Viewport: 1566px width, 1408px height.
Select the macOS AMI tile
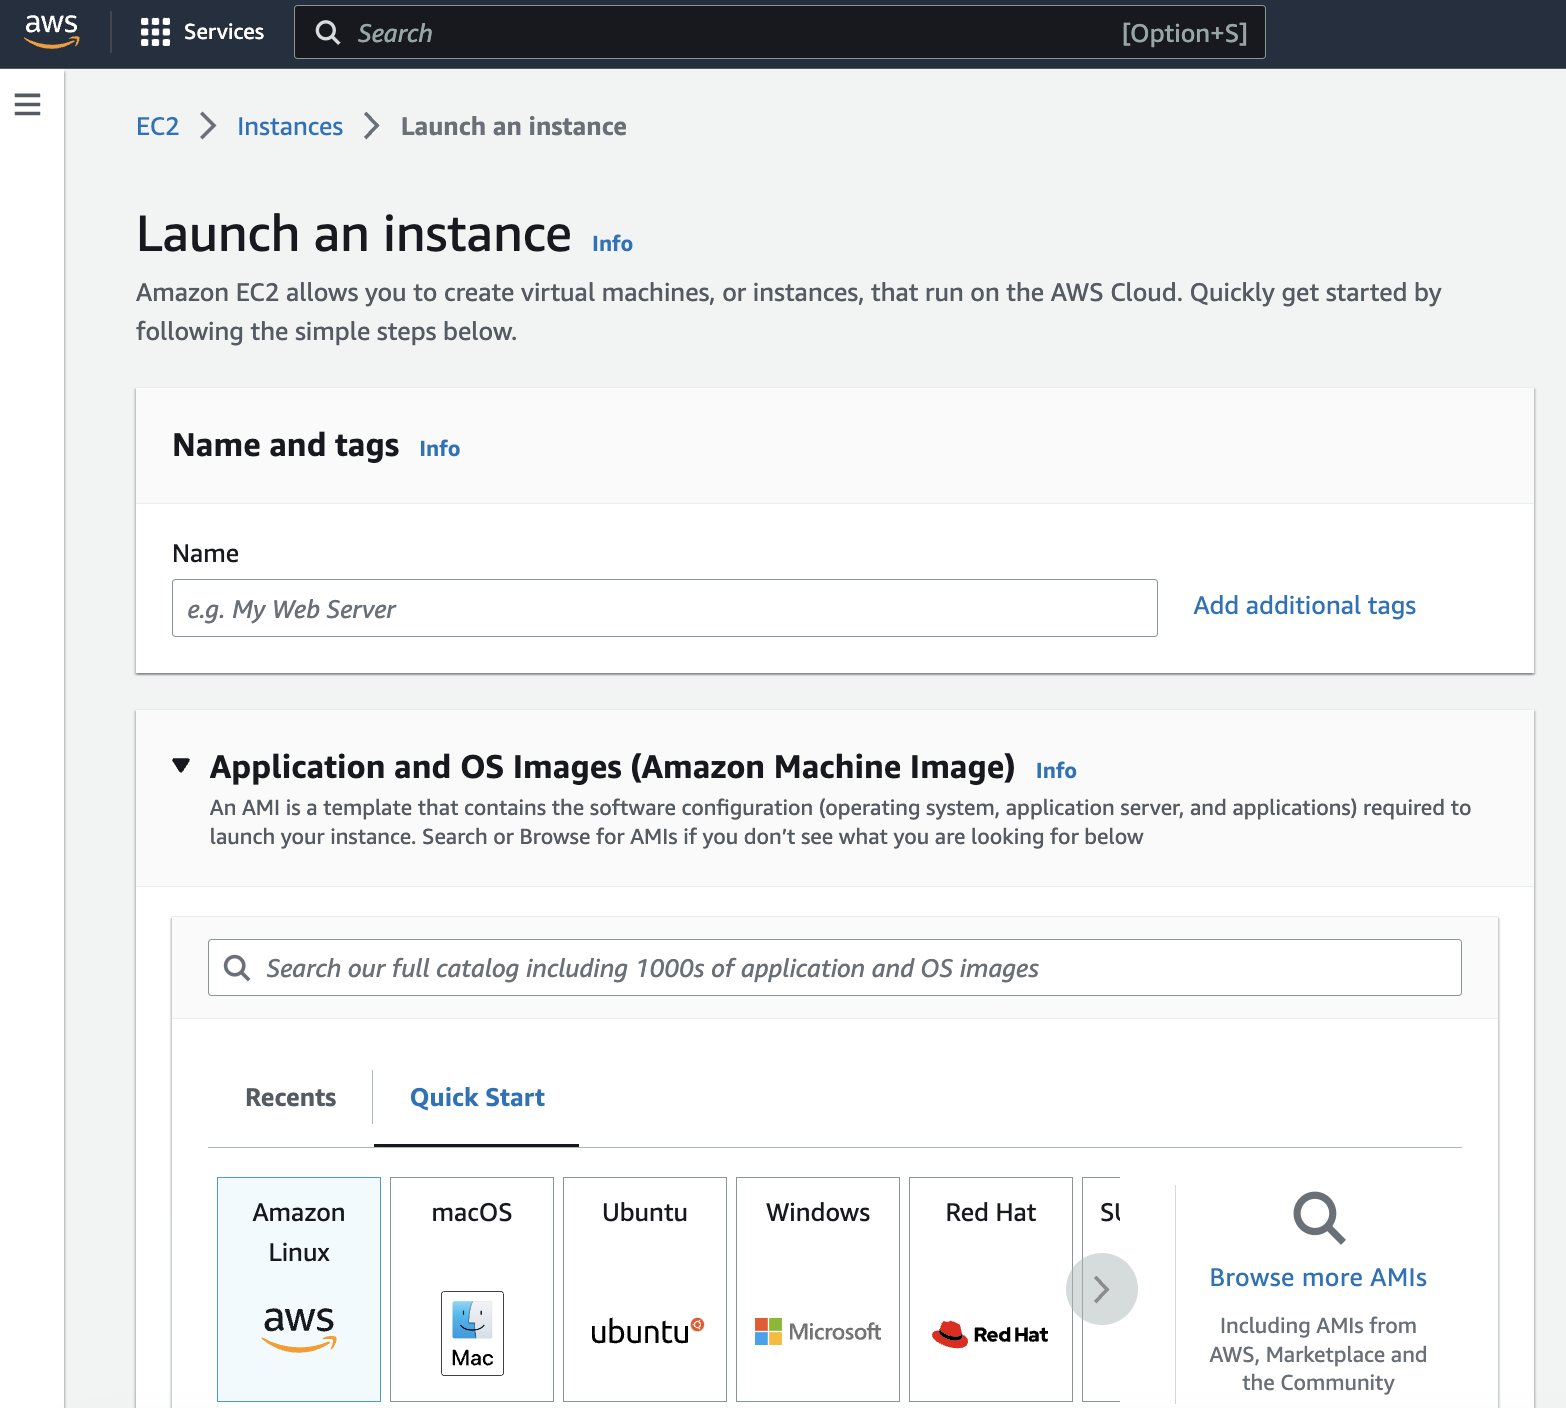click(x=472, y=1289)
